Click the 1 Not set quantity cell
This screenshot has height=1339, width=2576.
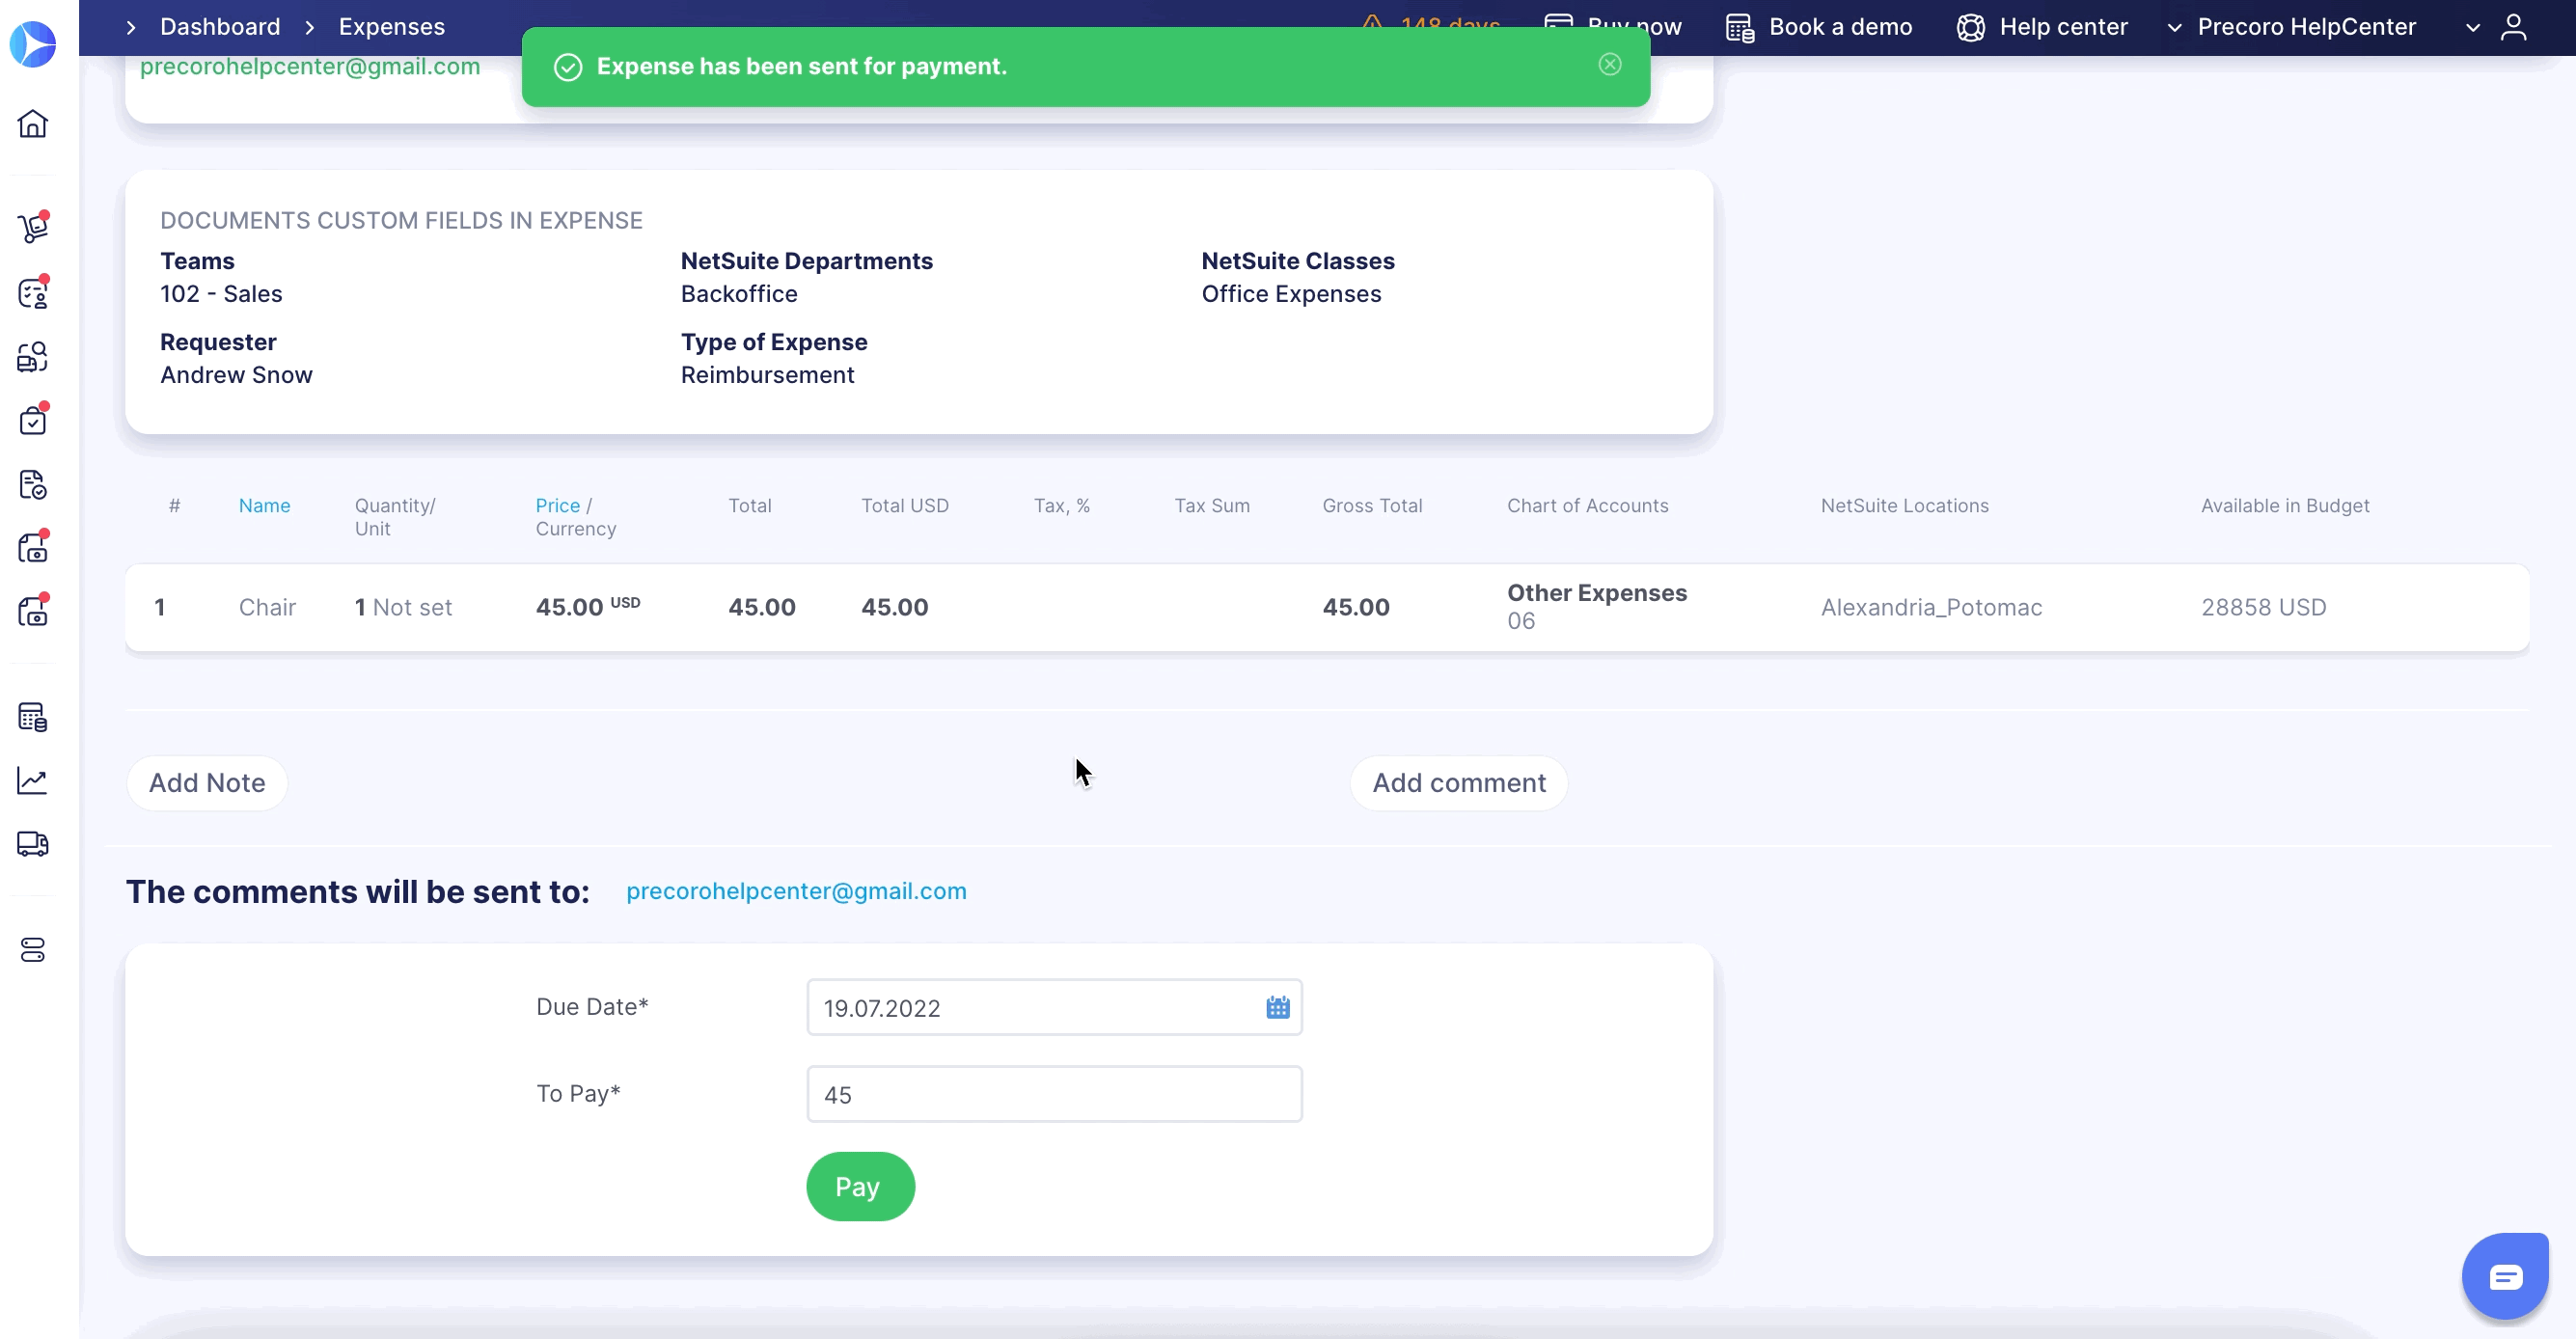click(x=403, y=608)
